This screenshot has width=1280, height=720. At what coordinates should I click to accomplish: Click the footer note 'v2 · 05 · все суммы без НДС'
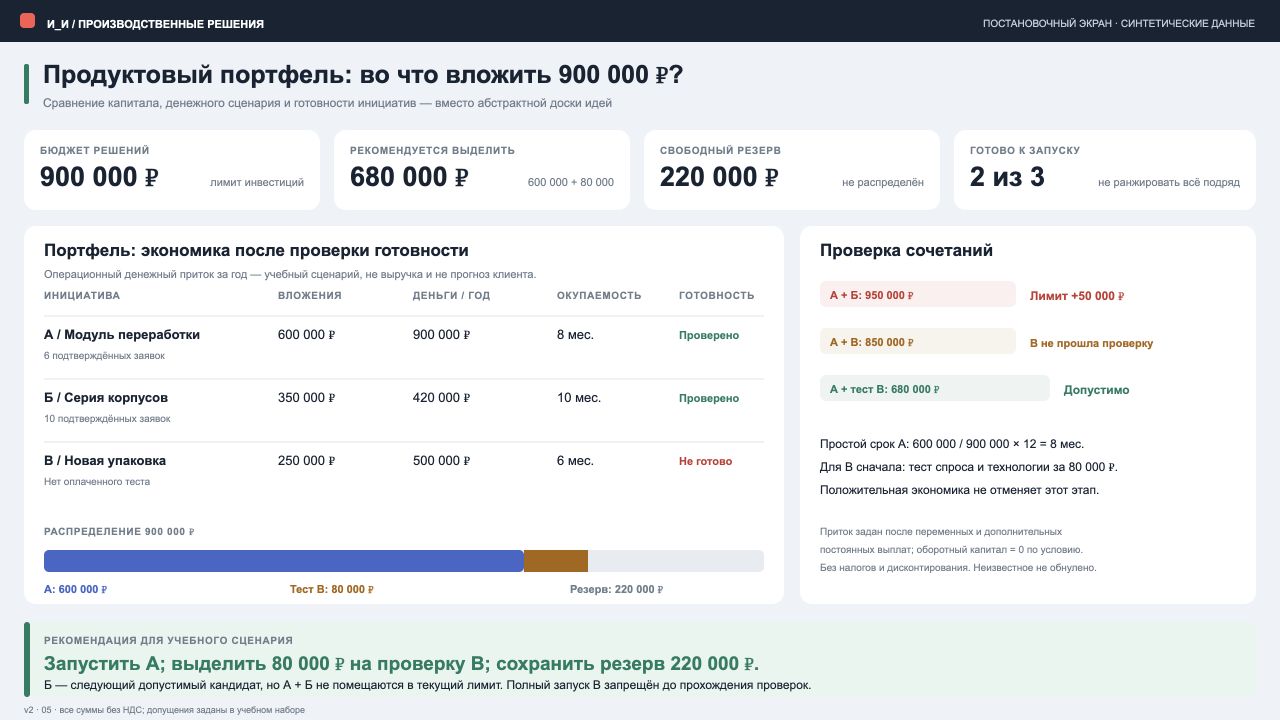tap(164, 710)
